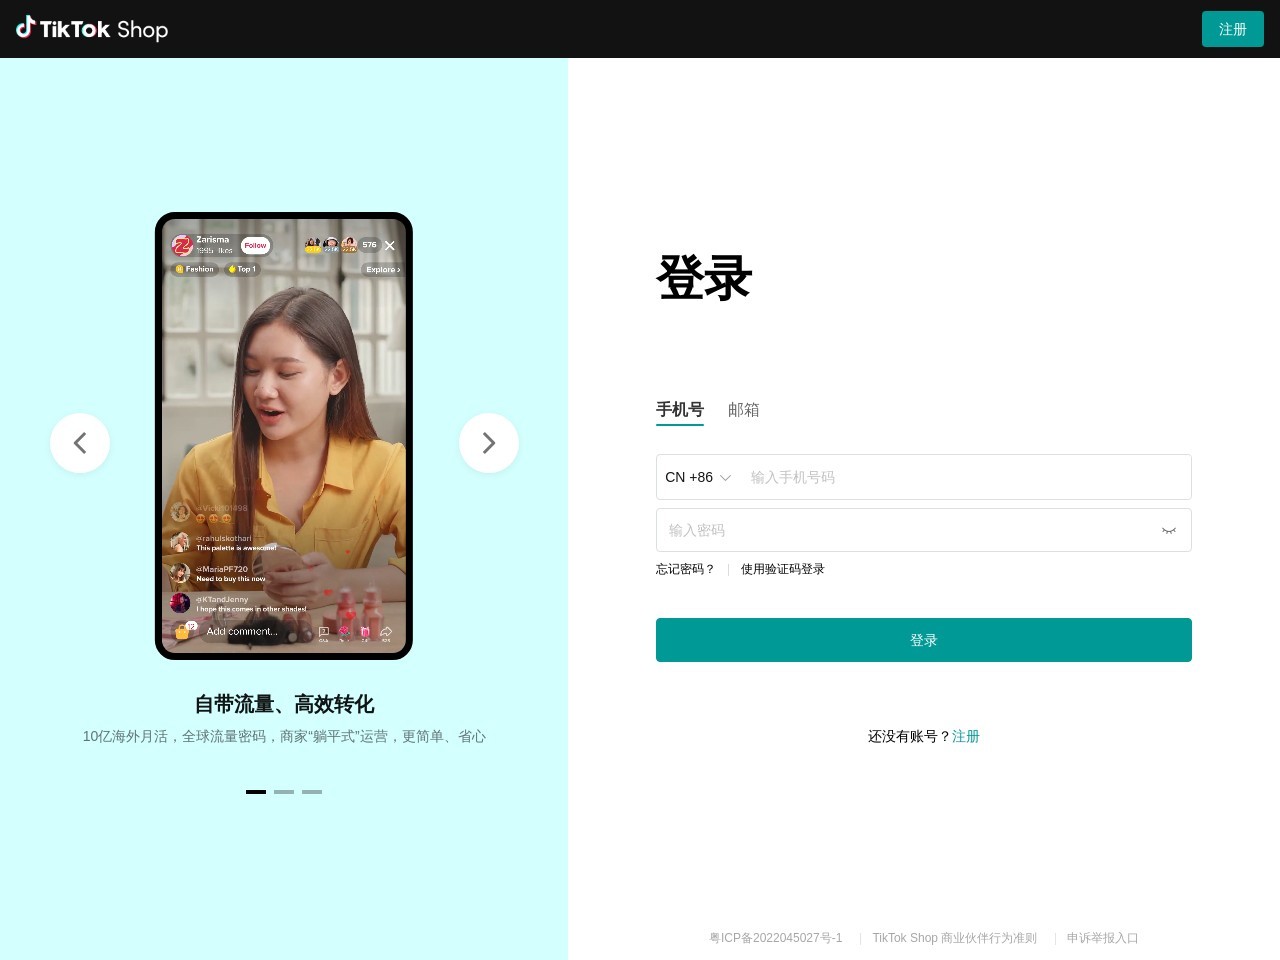
Task: Jump to the second carousel indicator
Action: click(x=284, y=792)
